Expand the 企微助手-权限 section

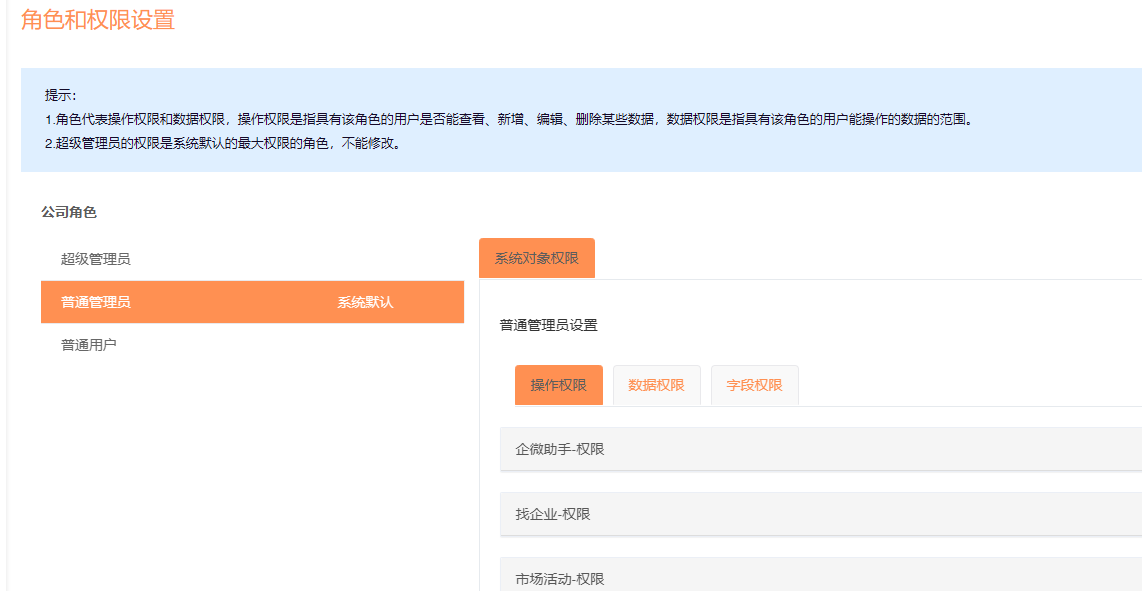pos(821,449)
